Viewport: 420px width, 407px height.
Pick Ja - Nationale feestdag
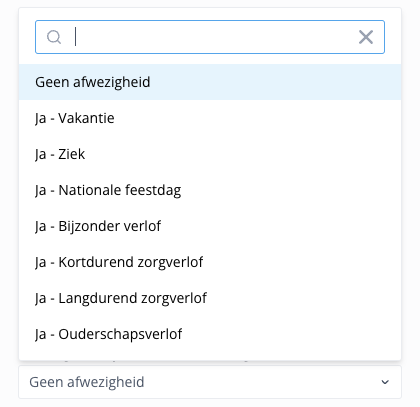(x=210, y=190)
